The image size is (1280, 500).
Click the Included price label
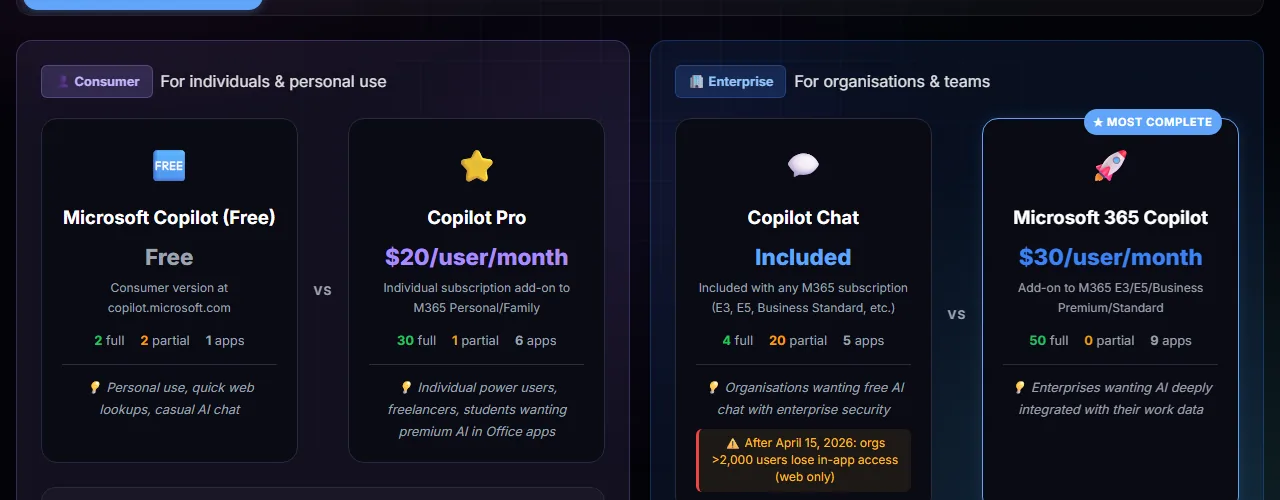point(803,257)
